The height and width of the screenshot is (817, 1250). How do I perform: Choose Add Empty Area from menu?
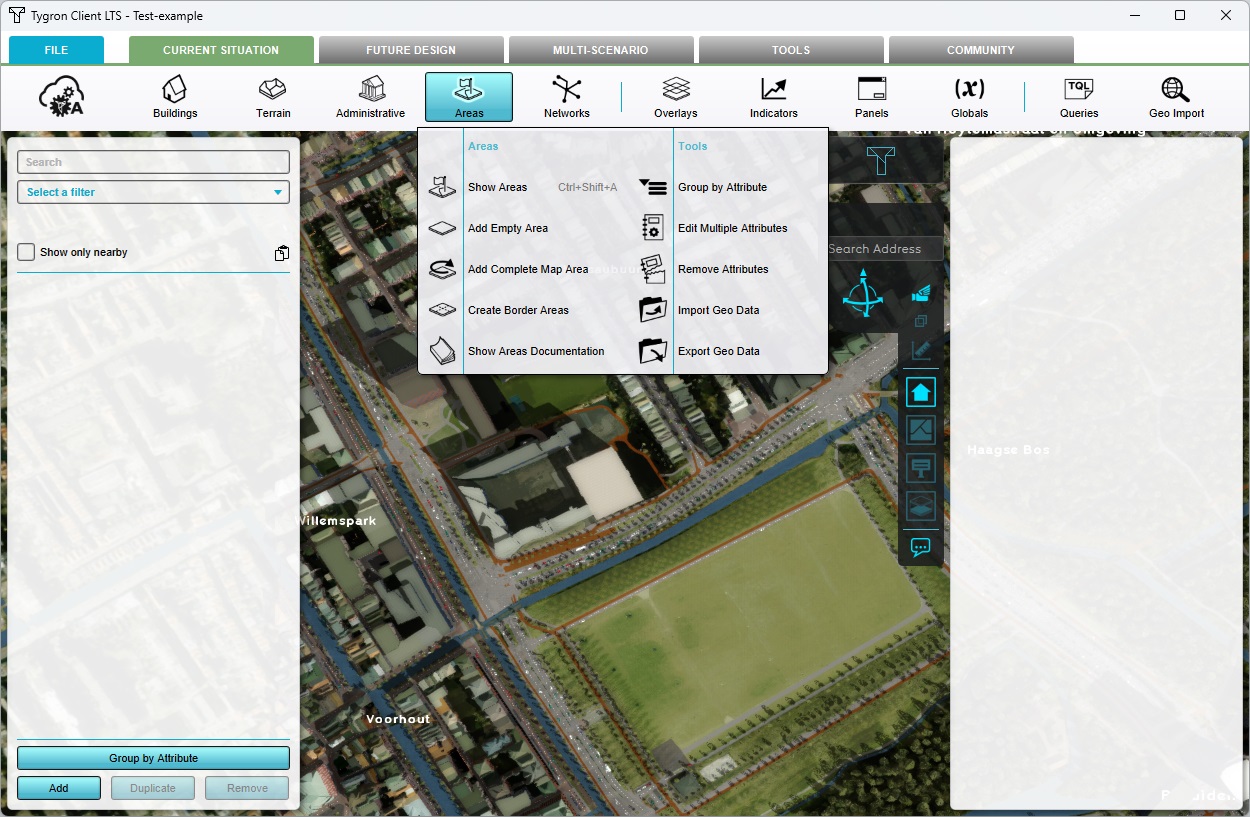508,228
